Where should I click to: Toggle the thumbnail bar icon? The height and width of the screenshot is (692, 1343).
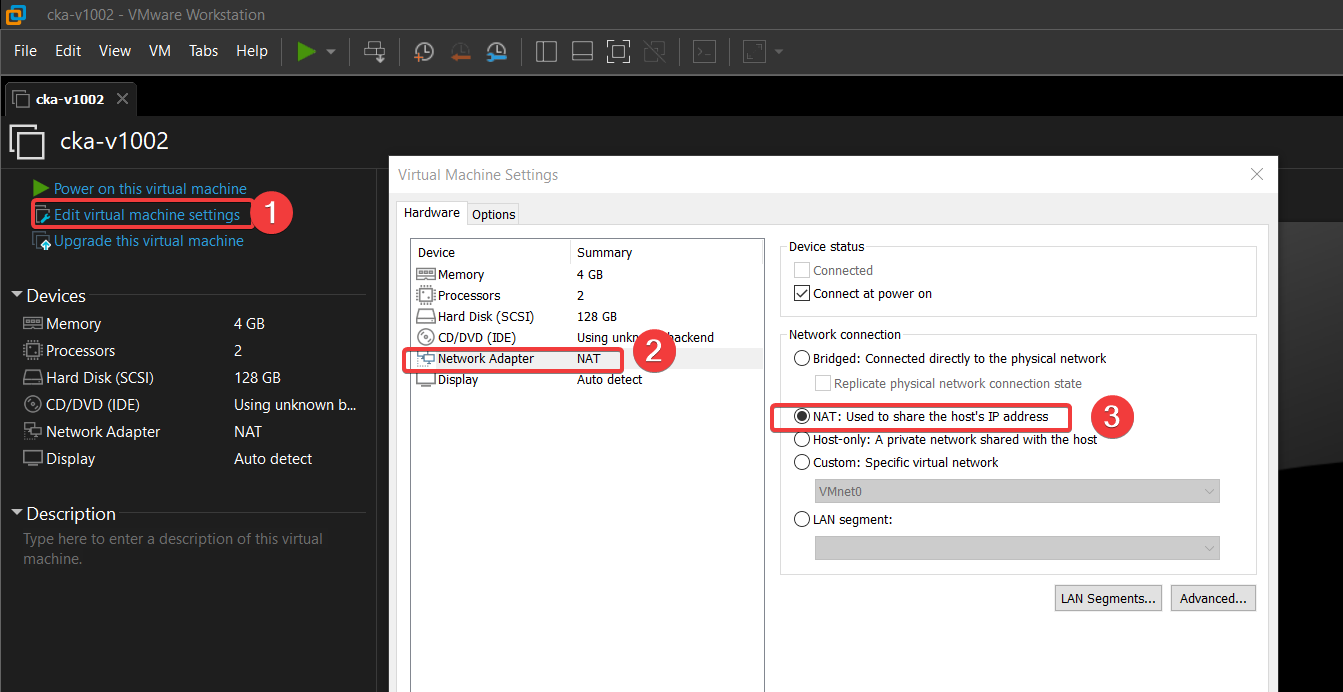[x=583, y=51]
